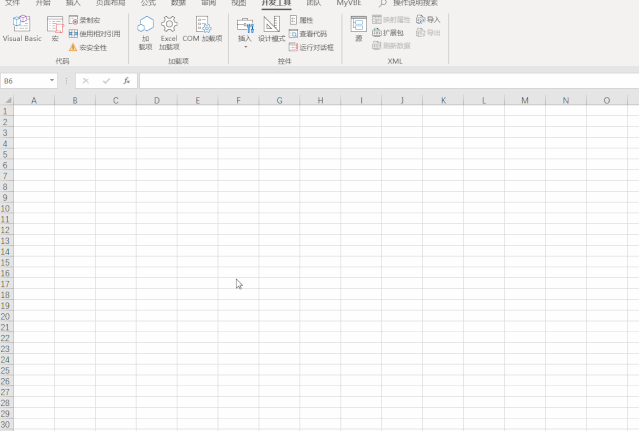Click Refresh Data (刷新数据)
Viewport: 639px width, 431px height.
(x=391, y=46)
